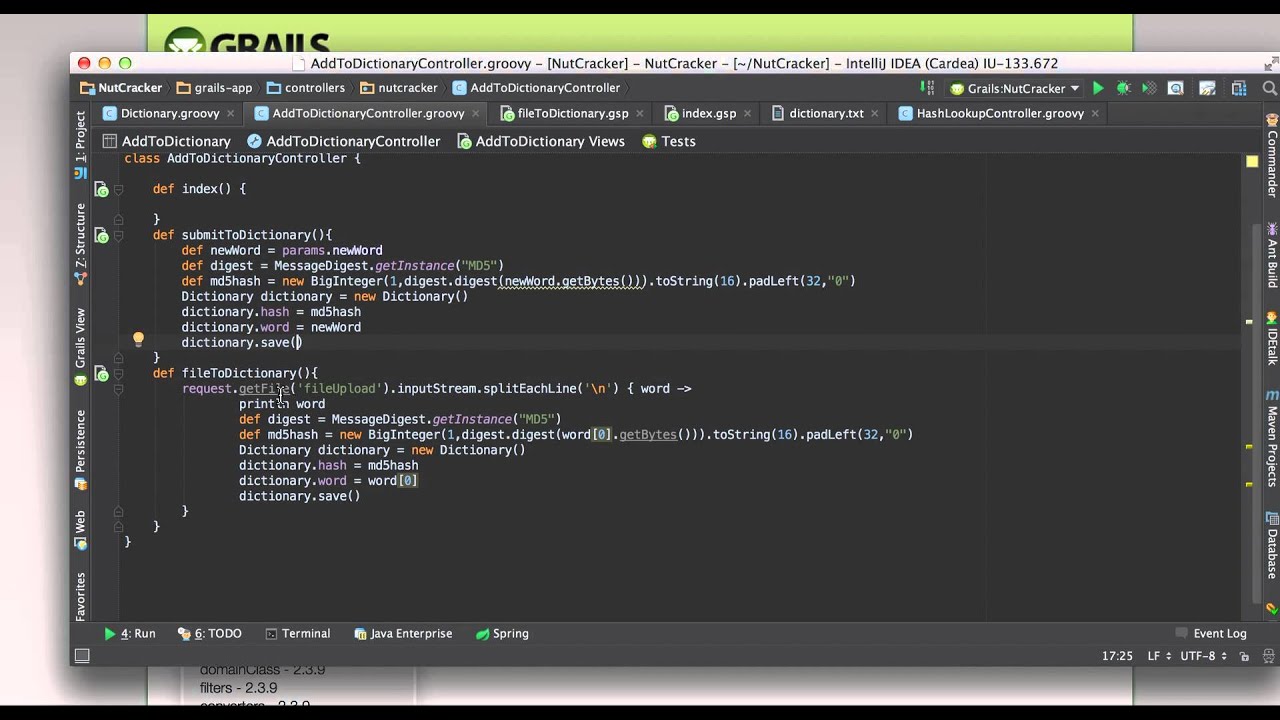
Task: Open the UTF-8 encoding selector
Action: coord(1203,657)
